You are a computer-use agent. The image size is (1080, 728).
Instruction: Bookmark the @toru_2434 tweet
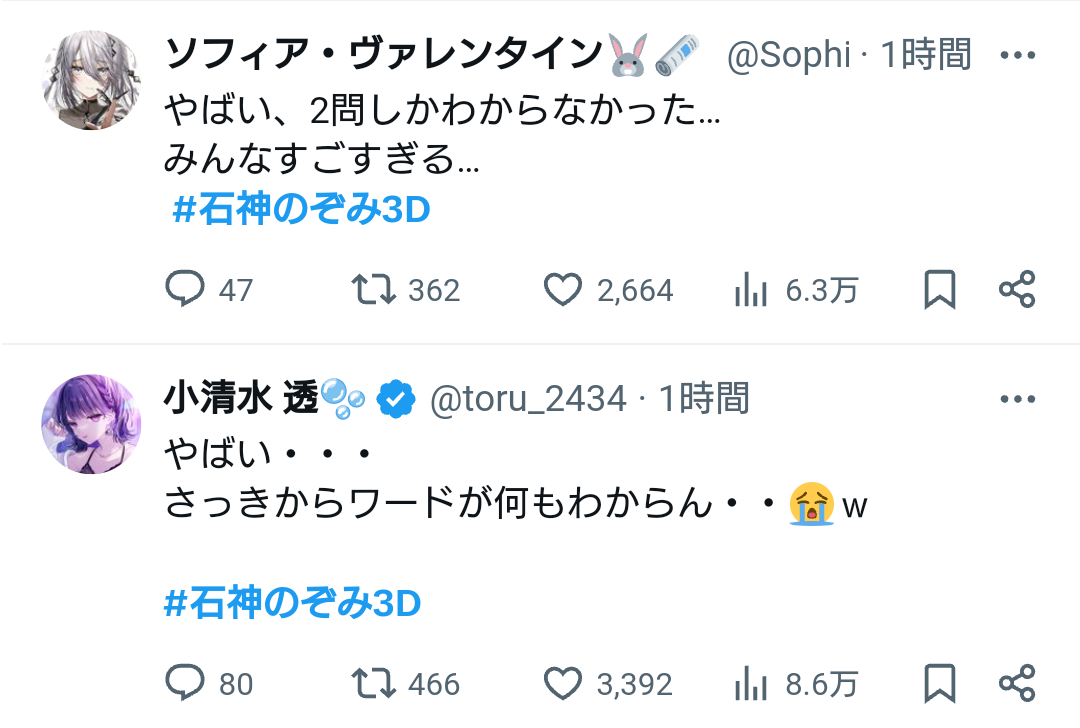click(x=939, y=683)
